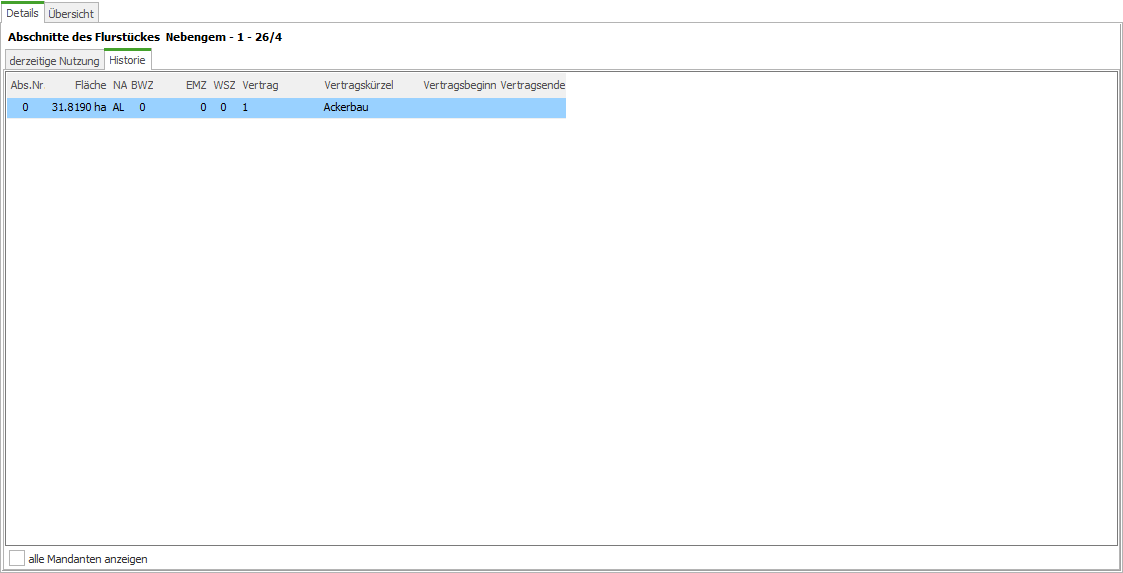Screen dimensions: 1123x573
Task: Click the BWZ column header
Action: (x=142, y=85)
